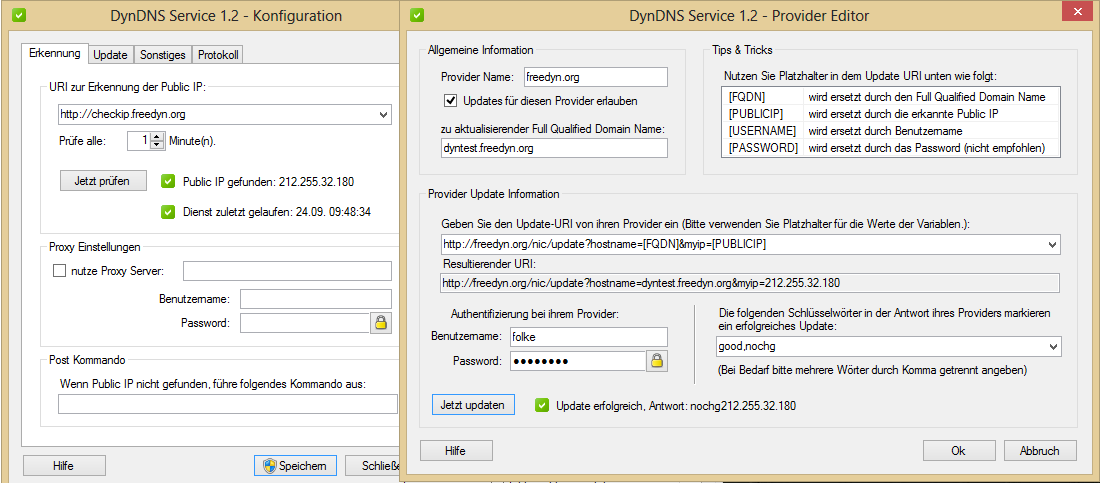Click the Provider Name input field
This screenshot has height=483, width=1100.
(x=594, y=77)
